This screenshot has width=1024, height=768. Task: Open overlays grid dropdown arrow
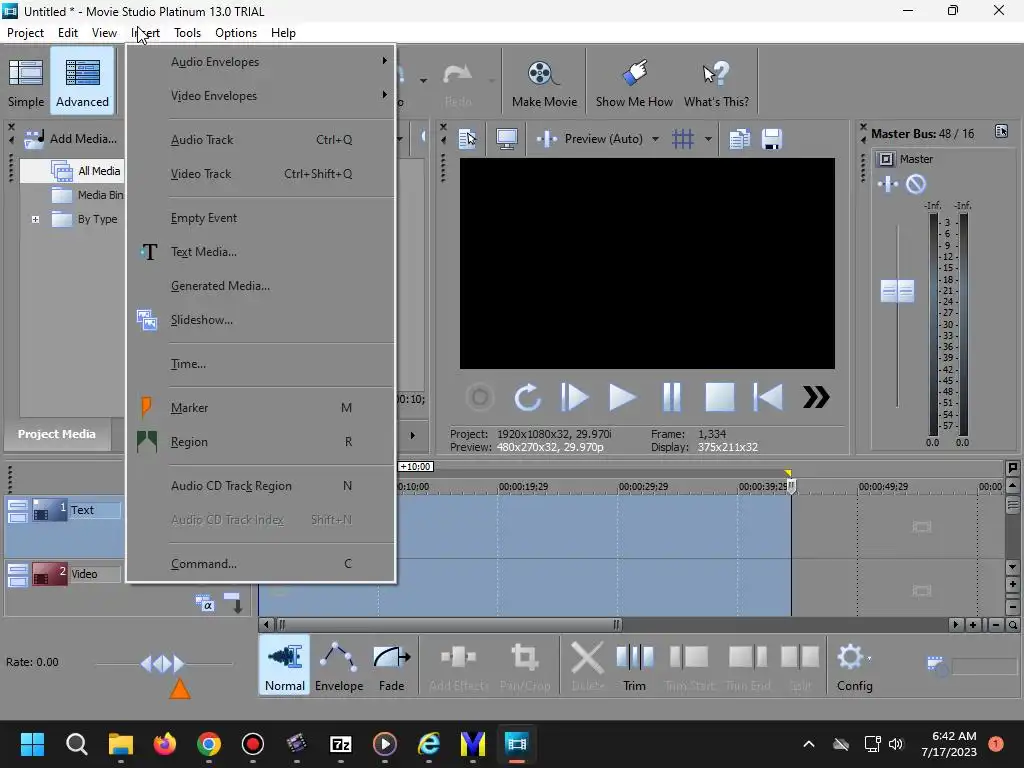[708, 138]
